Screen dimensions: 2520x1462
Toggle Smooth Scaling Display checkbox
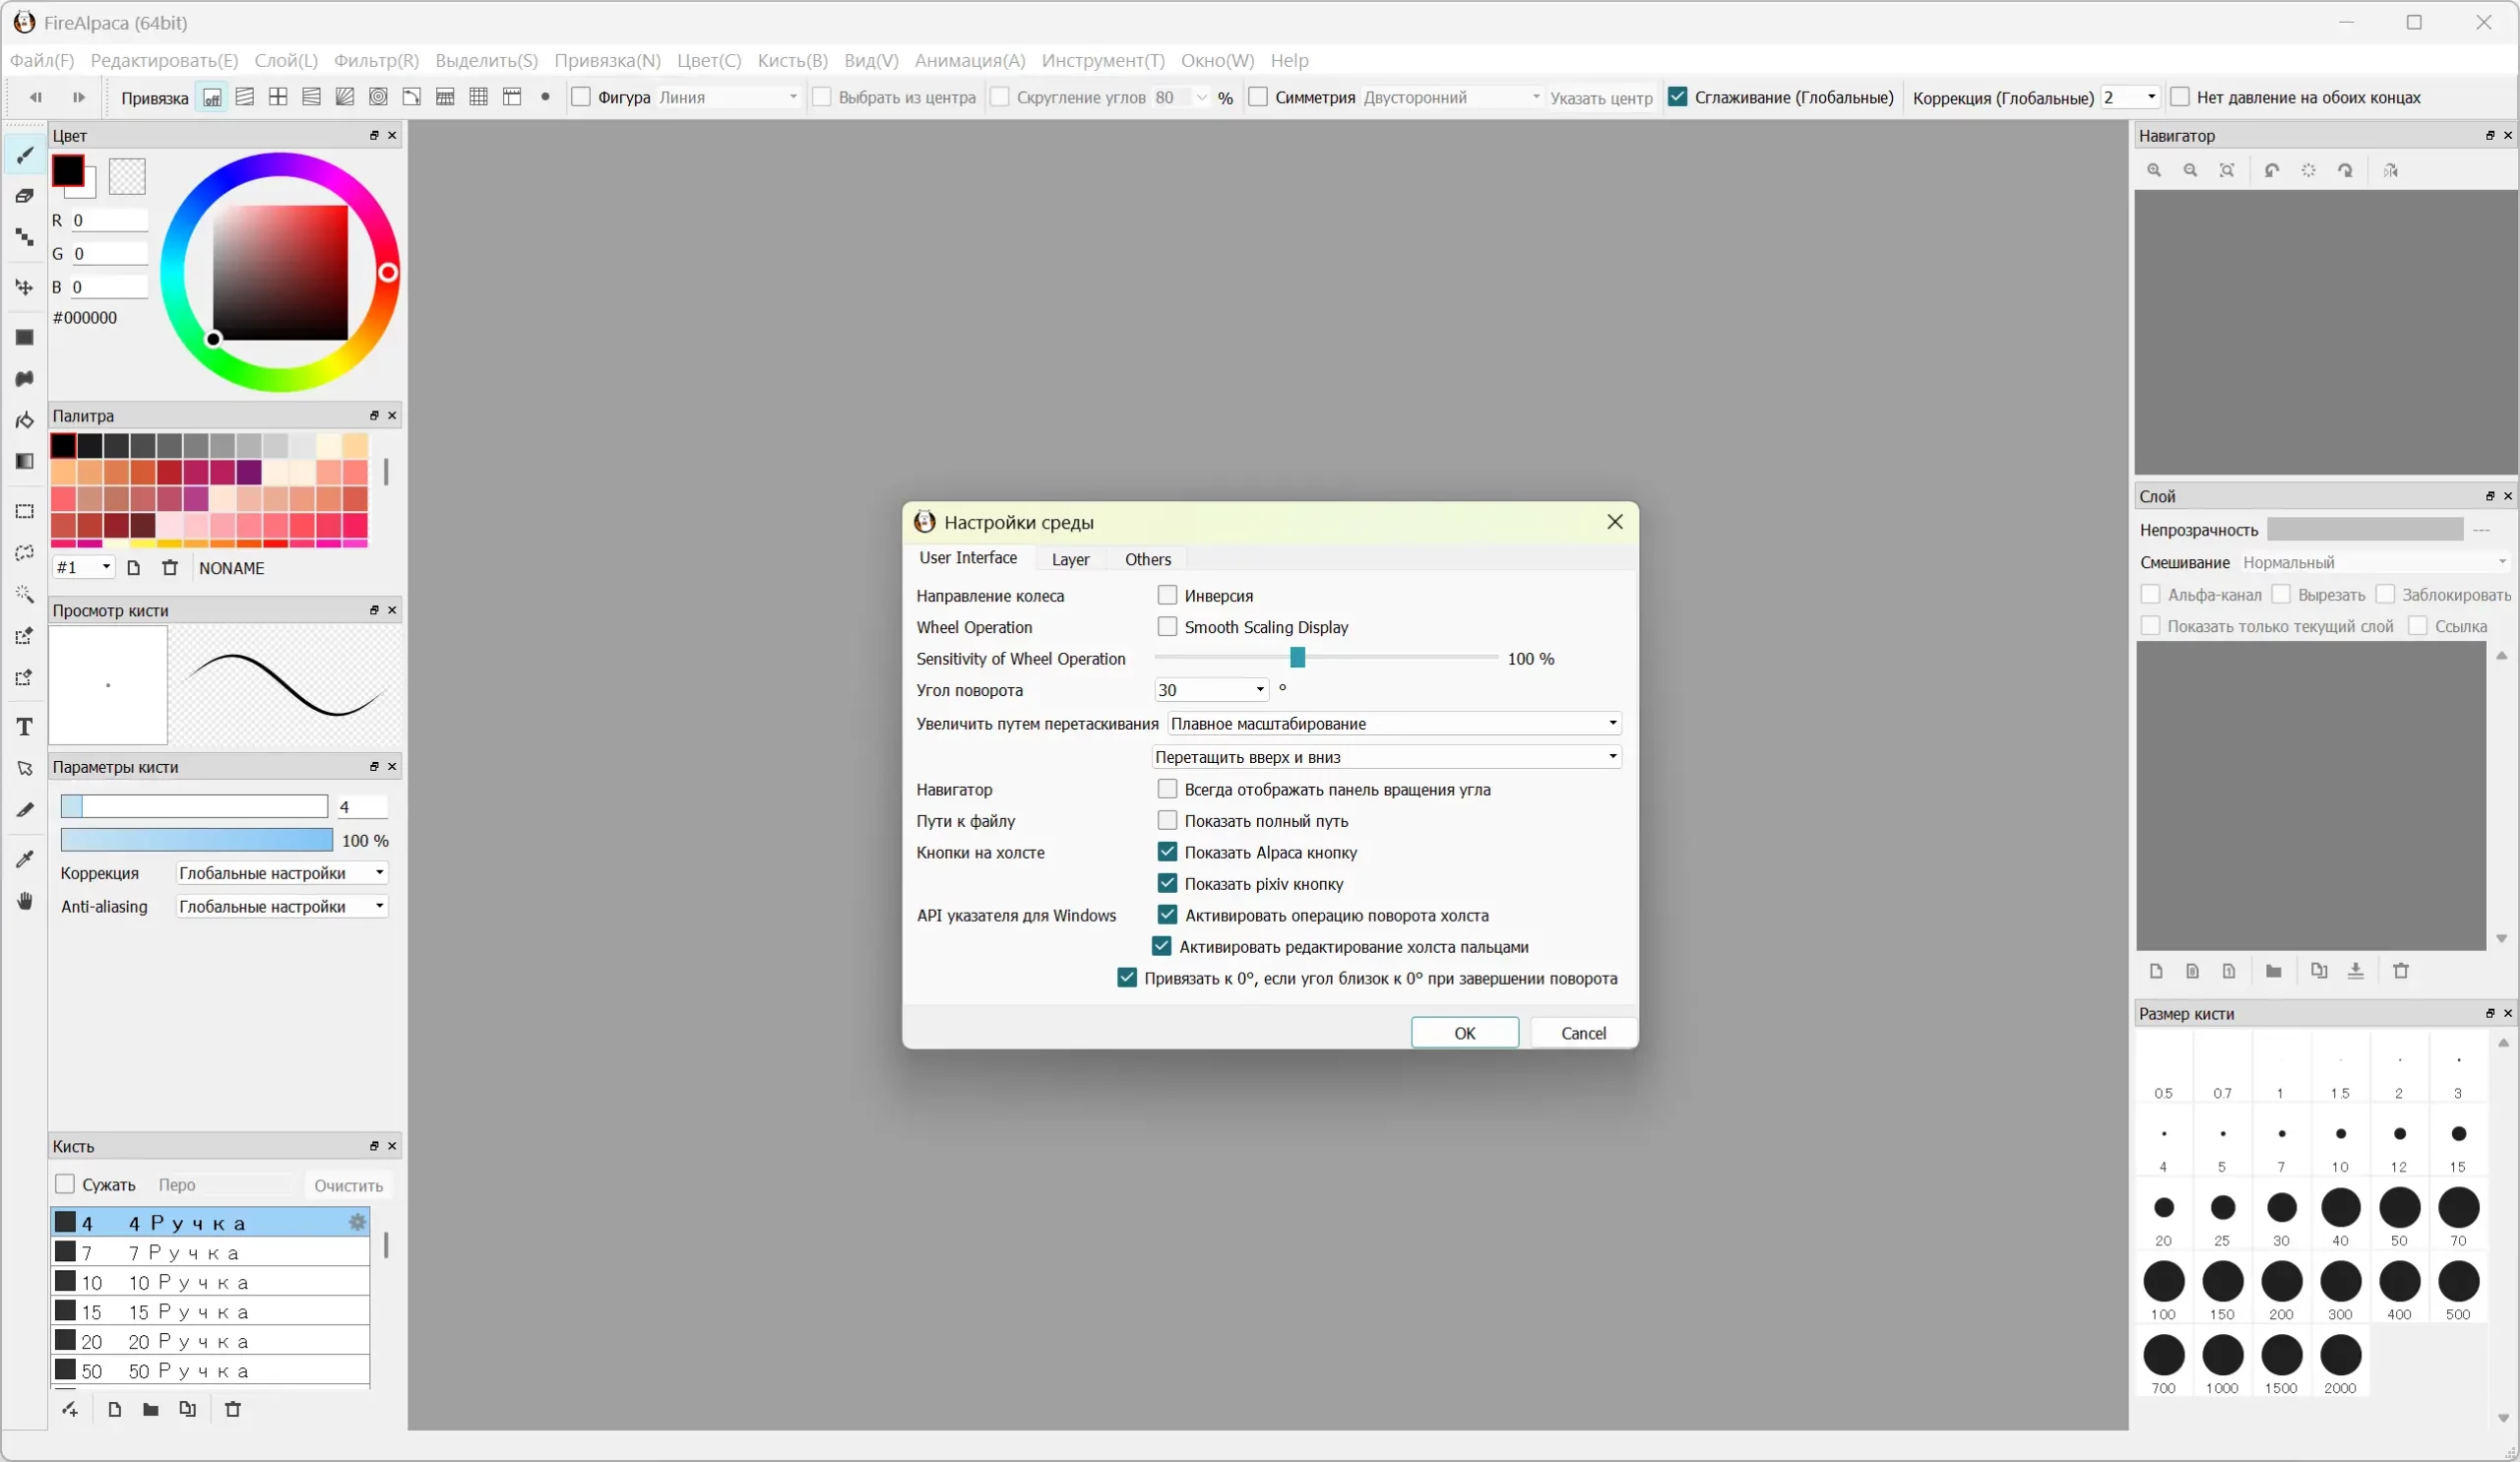click(x=1167, y=627)
